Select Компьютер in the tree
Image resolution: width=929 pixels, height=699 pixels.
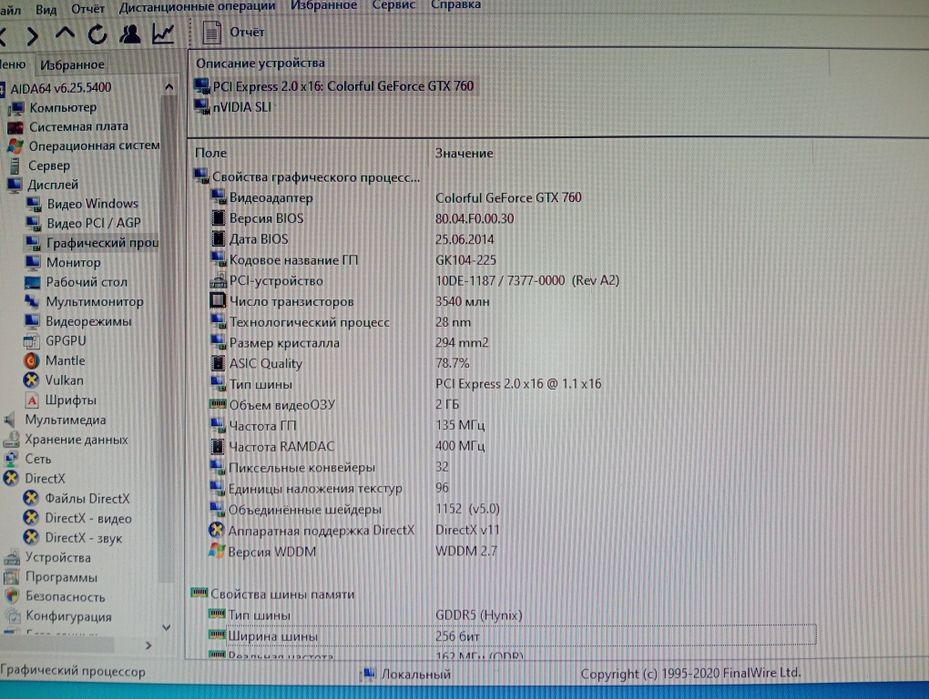[53, 108]
